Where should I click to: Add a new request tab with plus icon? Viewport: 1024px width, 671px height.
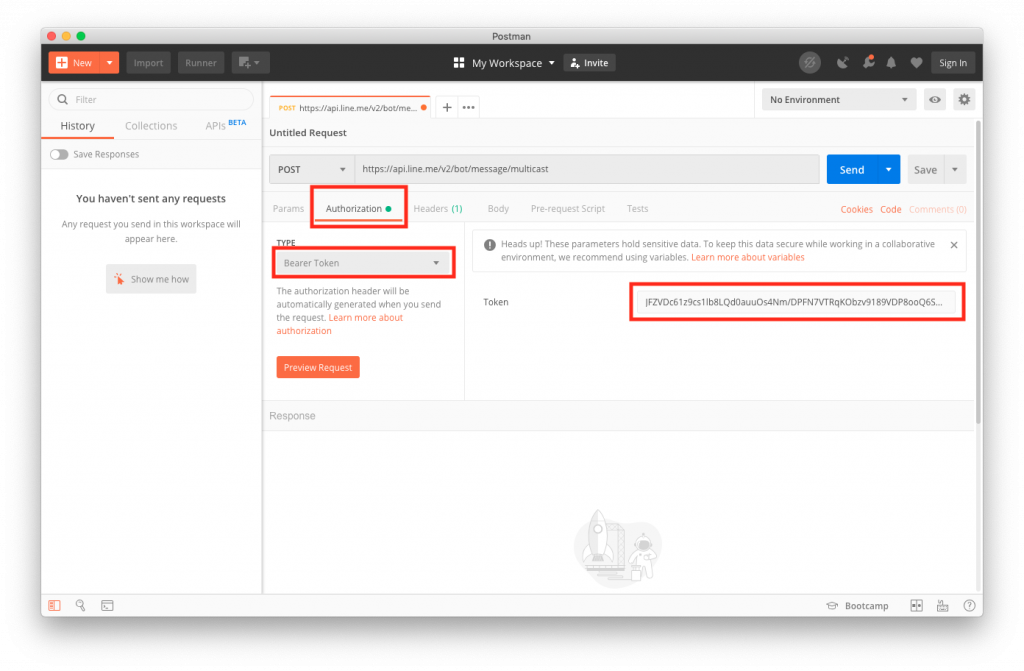[x=447, y=107]
